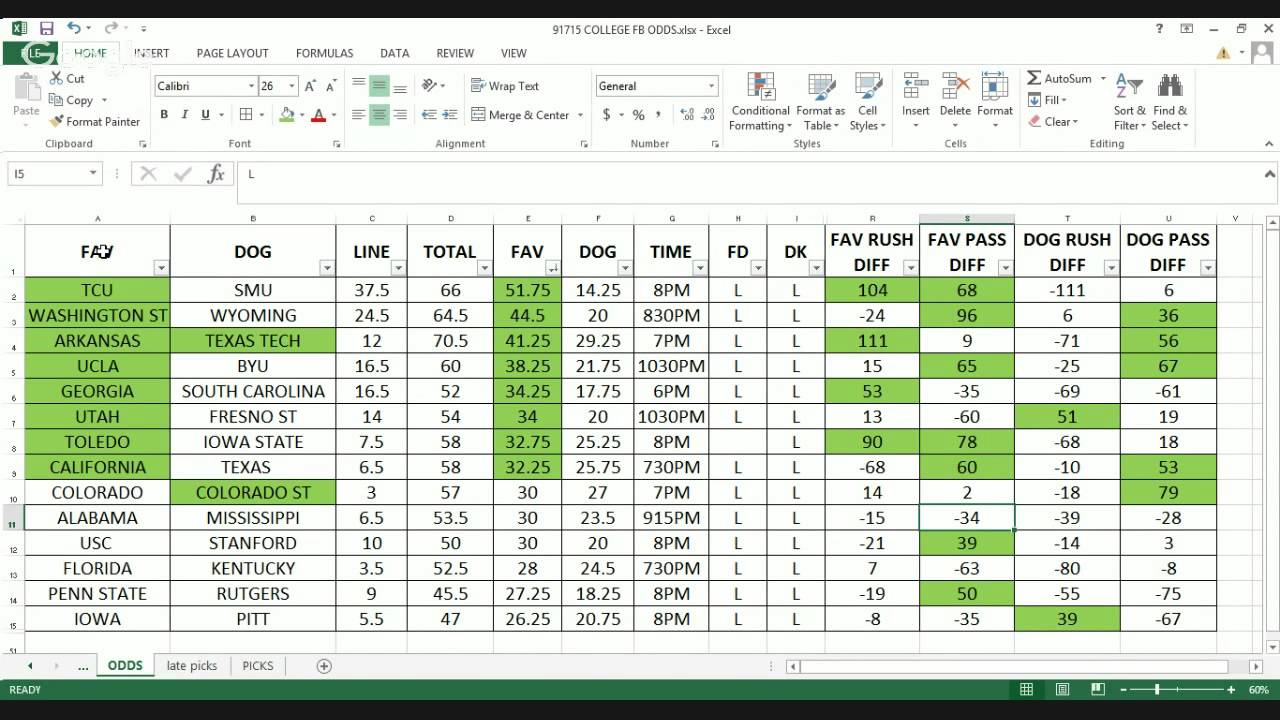
Task: Open the orientation text rotation options
Action: (x=429, y=86)
